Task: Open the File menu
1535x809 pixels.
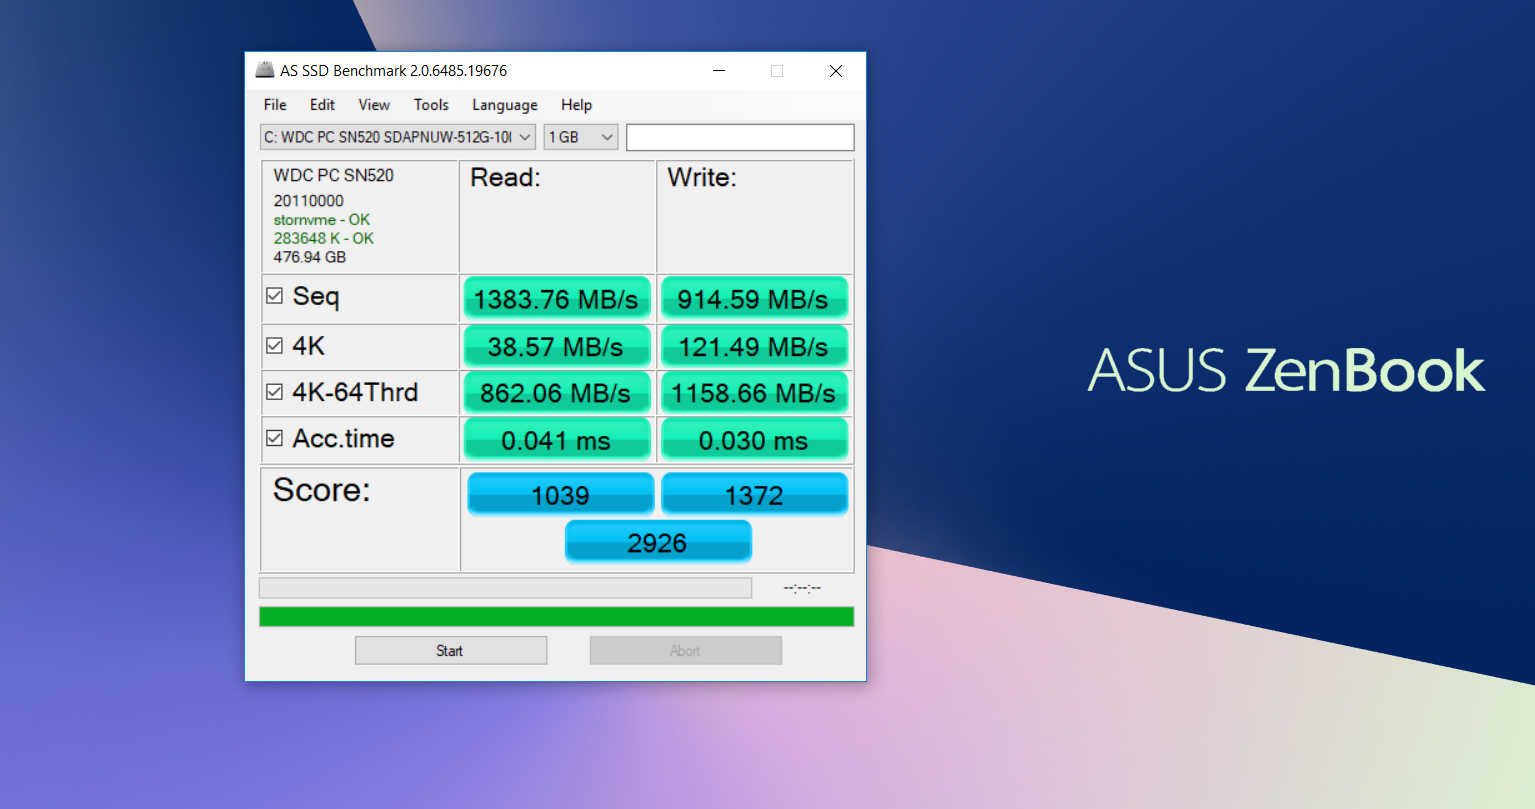Action: 275,105
